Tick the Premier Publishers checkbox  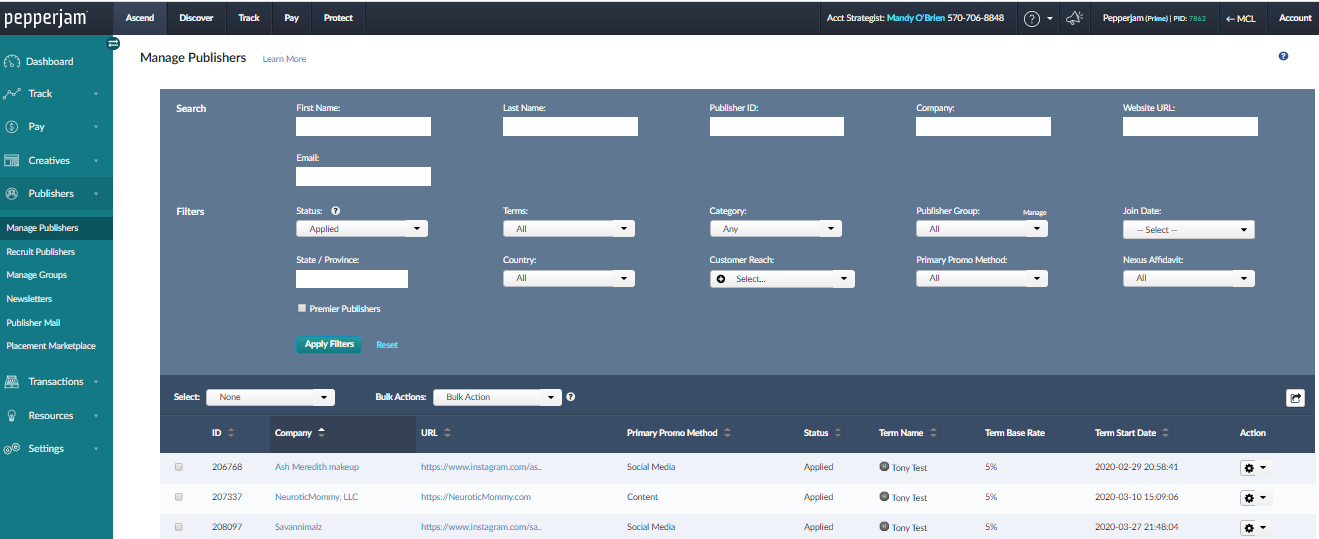click(x=301, y=308)
